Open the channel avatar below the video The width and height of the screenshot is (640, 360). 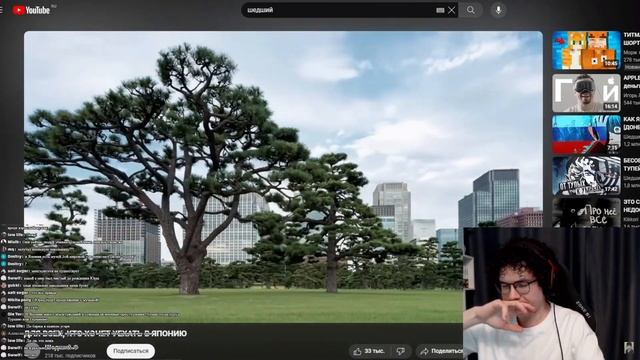(x=32, y=350)
